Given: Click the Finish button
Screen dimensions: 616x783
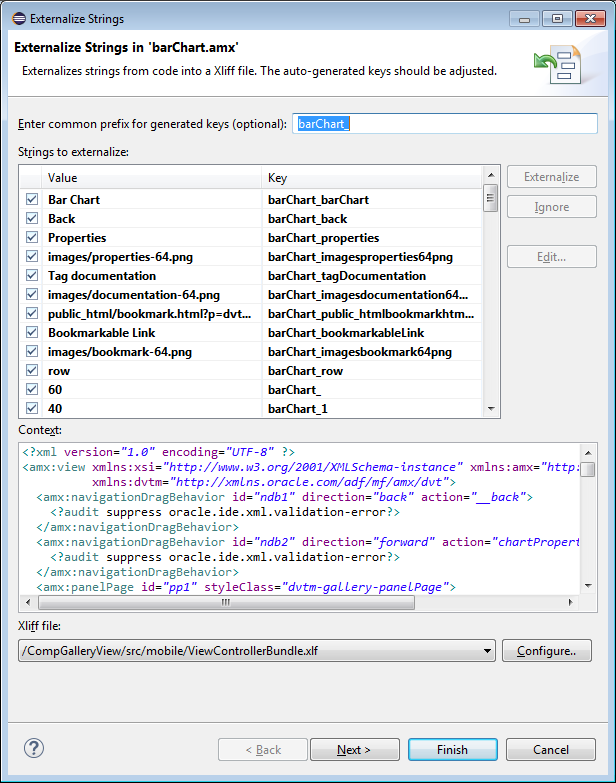Looking at the screenshot, I should 452,750.
